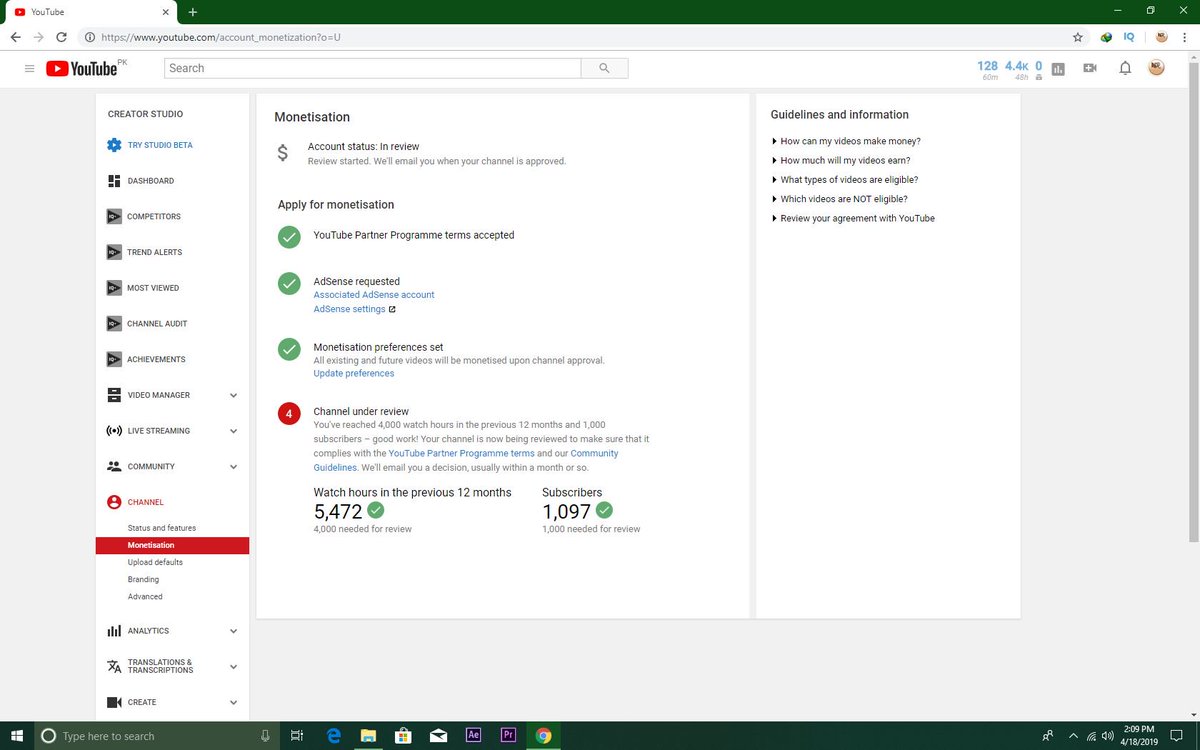The height and width of the screenshot is (750, 1200).
Task: Click the Competitors vidIQ icon
Action: pyautogui.click(x=114, y=217)
